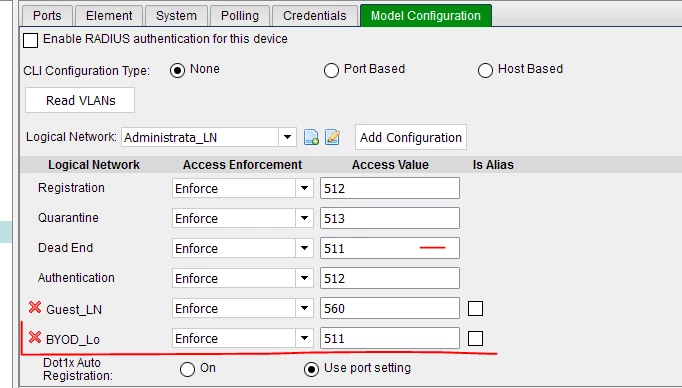The height and width of the screenshot is (388, 682).
Task: Click the Logical Network column header
Action: (x=94, y=165)
